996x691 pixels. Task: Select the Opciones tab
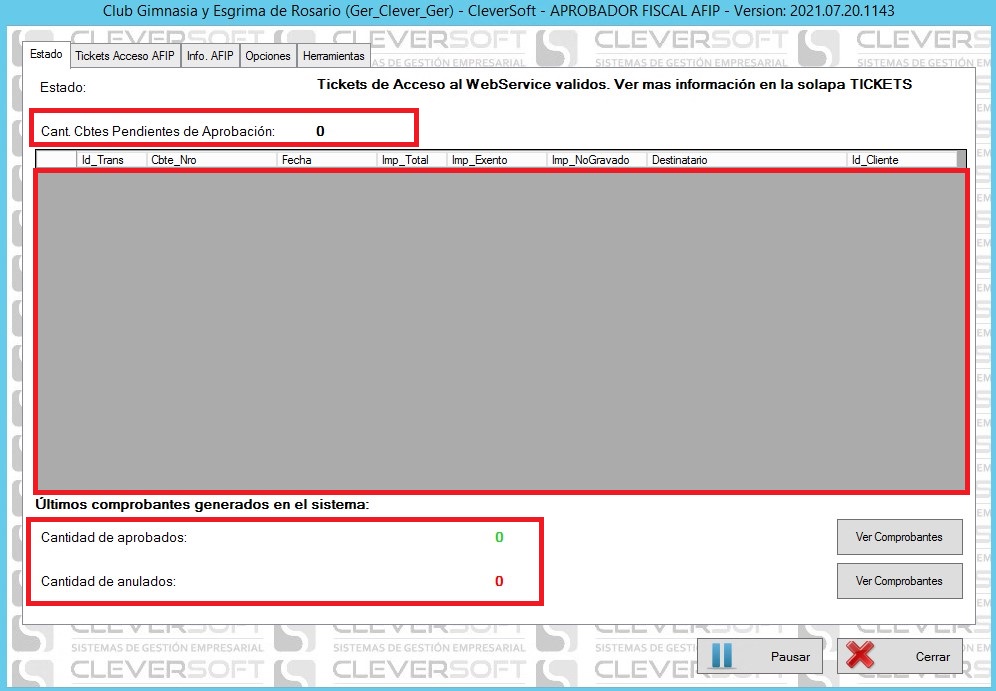268,56
